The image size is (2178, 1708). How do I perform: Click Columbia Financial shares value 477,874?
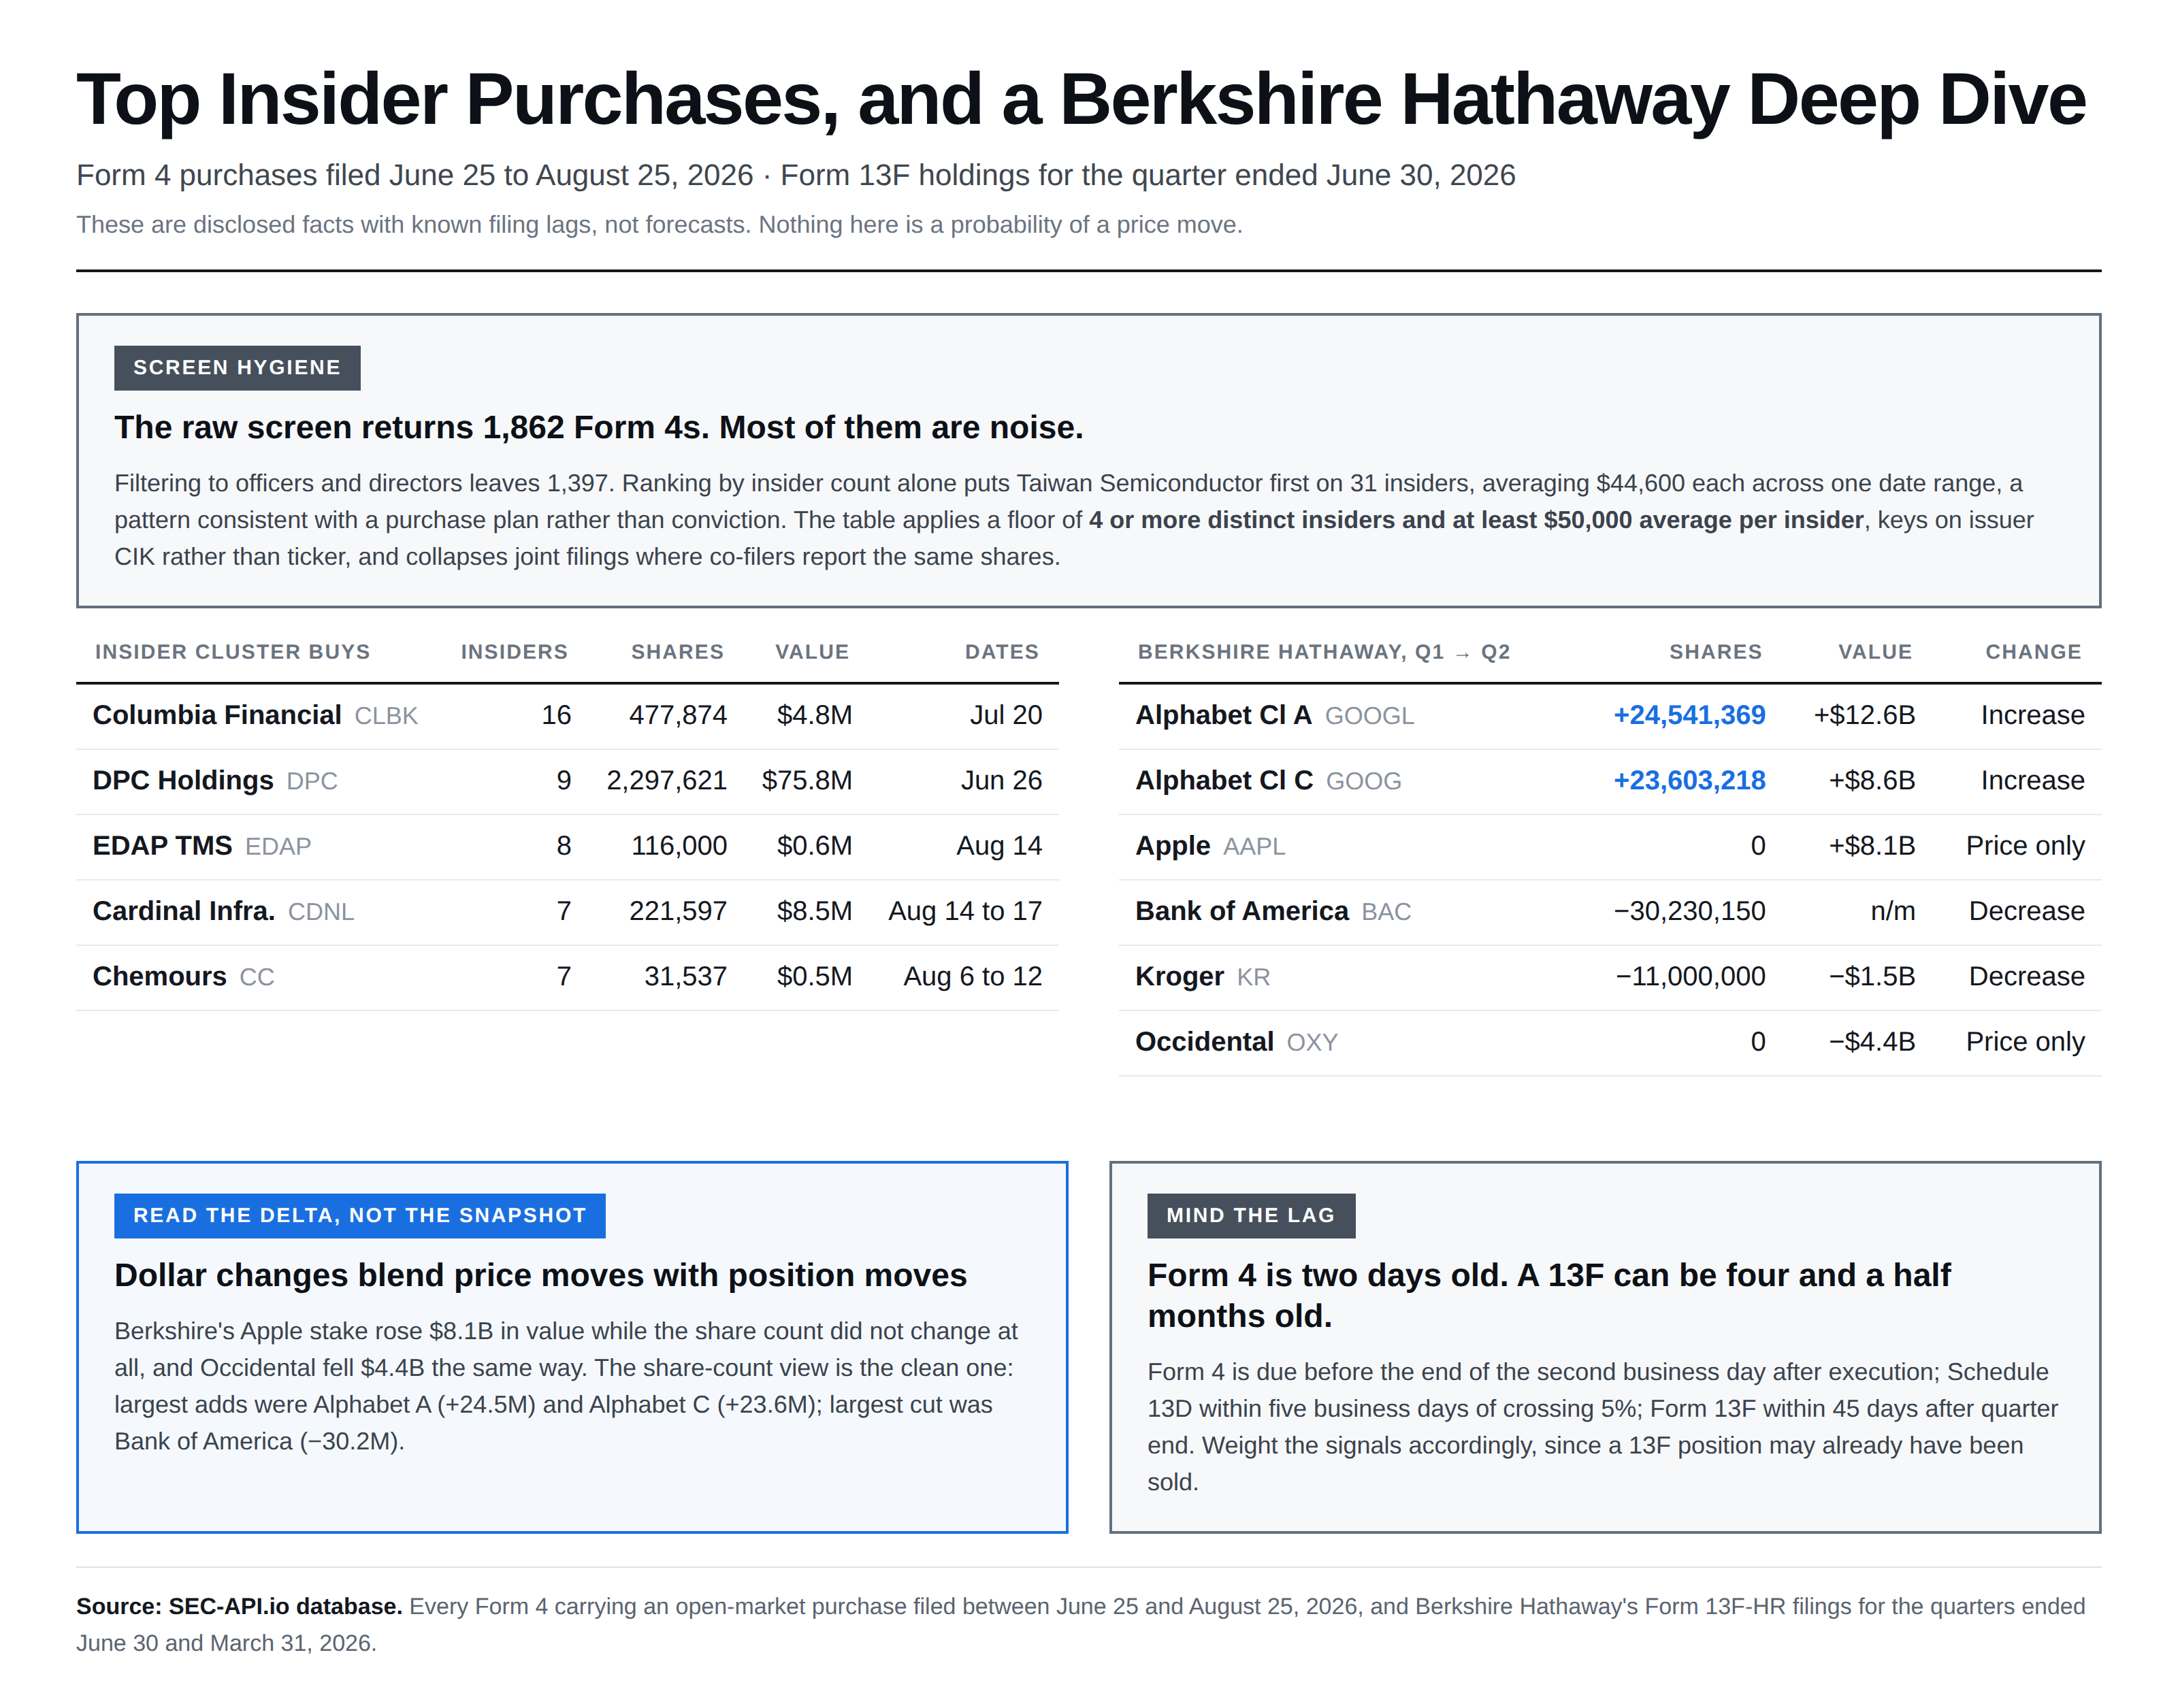coord(678,715)
